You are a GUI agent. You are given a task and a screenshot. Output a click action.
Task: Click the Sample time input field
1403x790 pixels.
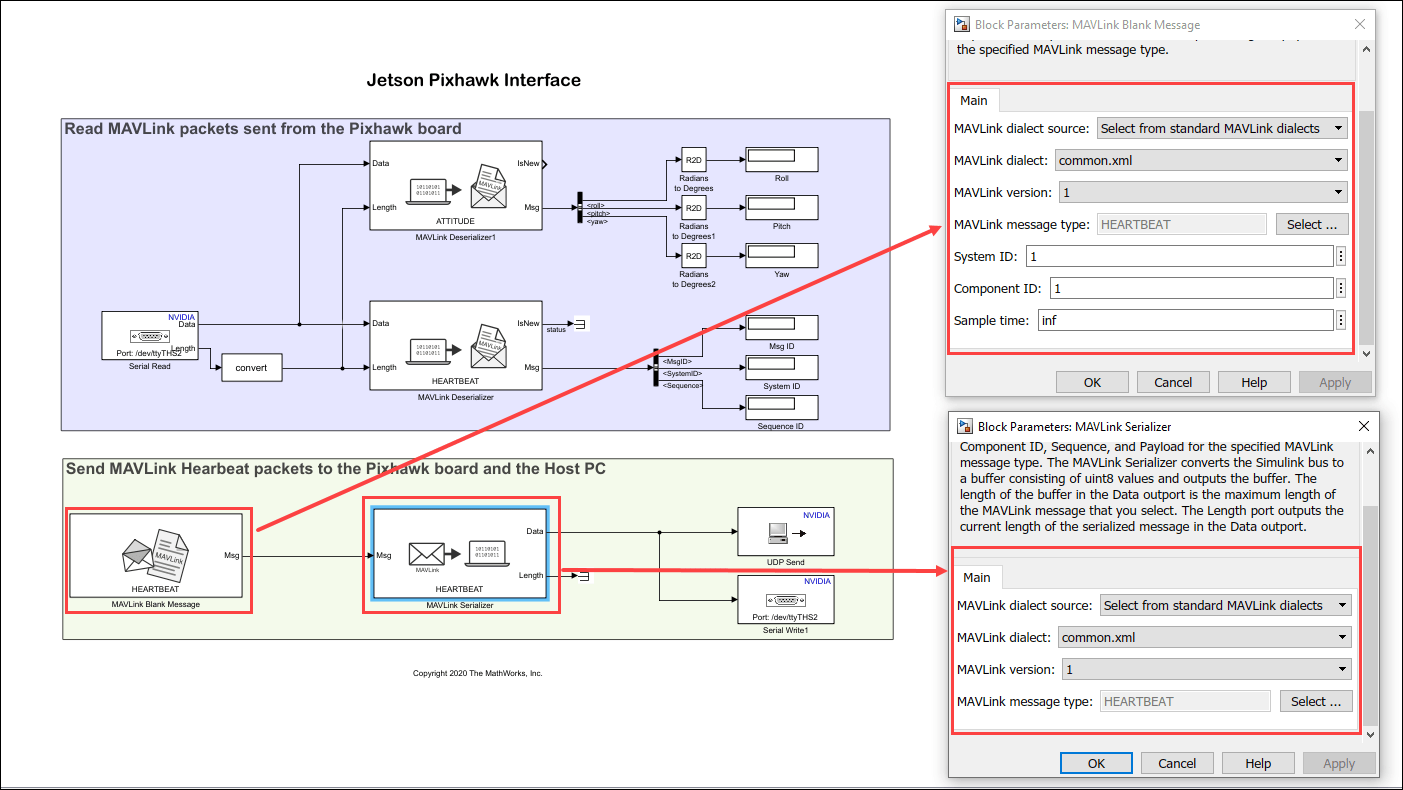click(1184, 320)
